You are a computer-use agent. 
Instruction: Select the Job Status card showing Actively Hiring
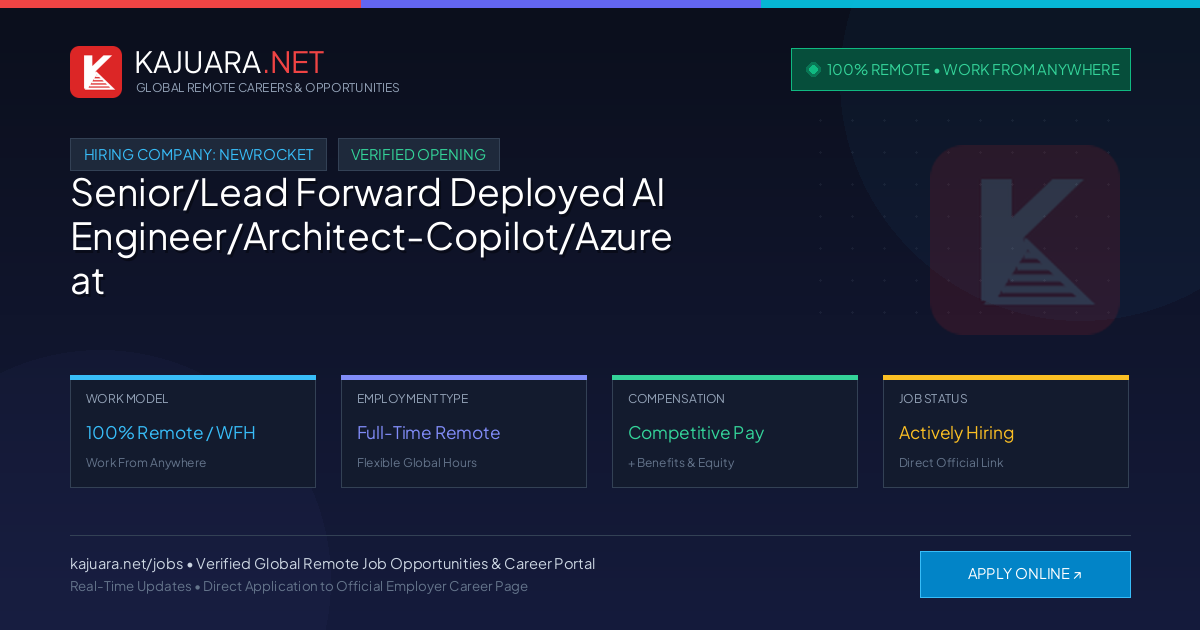click(x=1006, y=432)
